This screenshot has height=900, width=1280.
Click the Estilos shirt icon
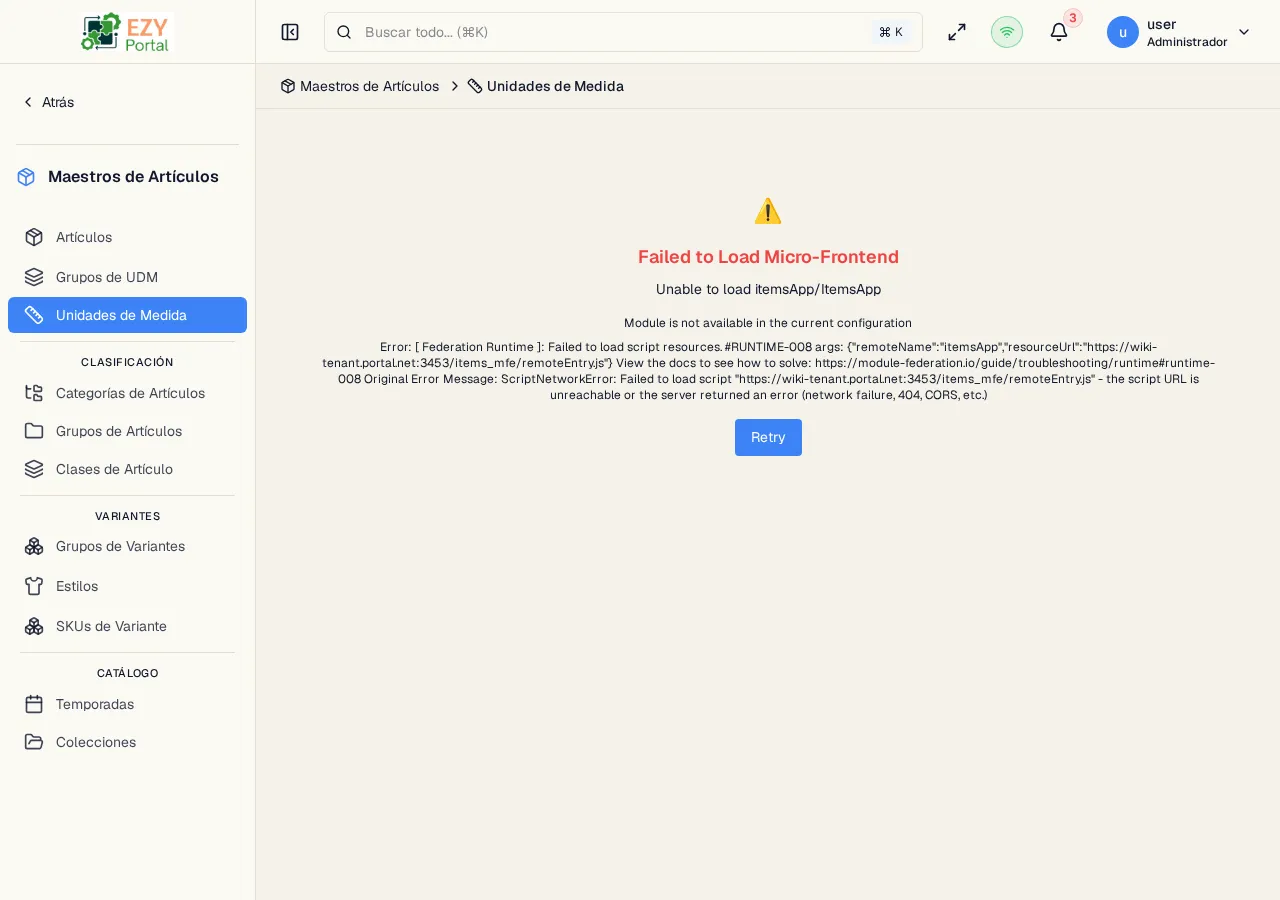coord(34,586)
